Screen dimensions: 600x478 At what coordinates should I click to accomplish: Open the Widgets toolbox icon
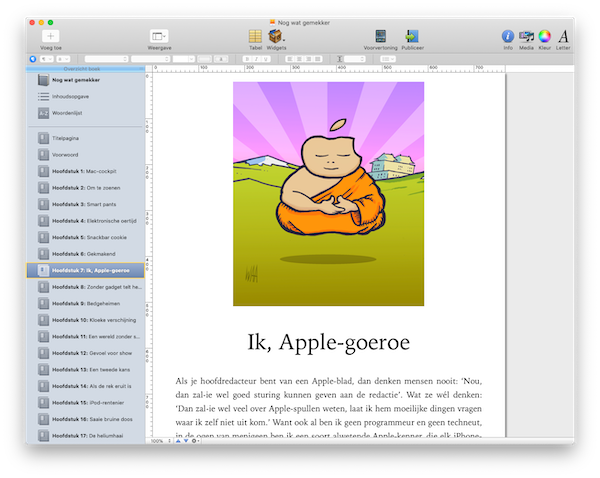click(x=276, y=36)
